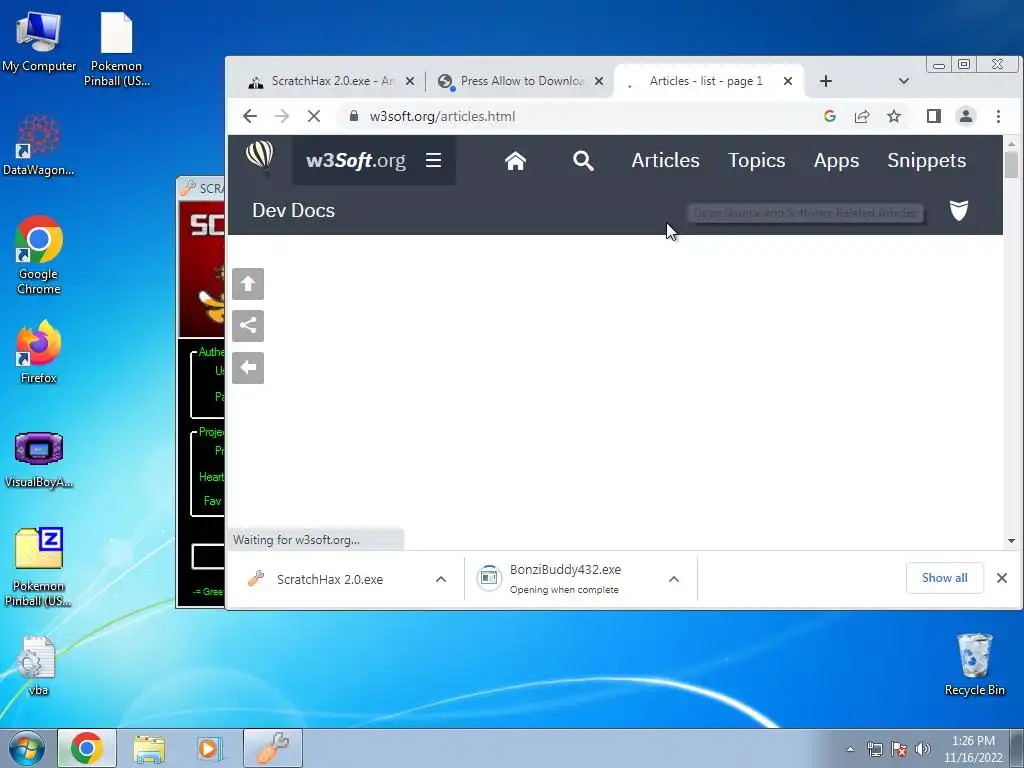Click the ScratchHax wrench taskbar button
Screen dimensions: 1024x768
pyautogui.click(x=273, y=748)
